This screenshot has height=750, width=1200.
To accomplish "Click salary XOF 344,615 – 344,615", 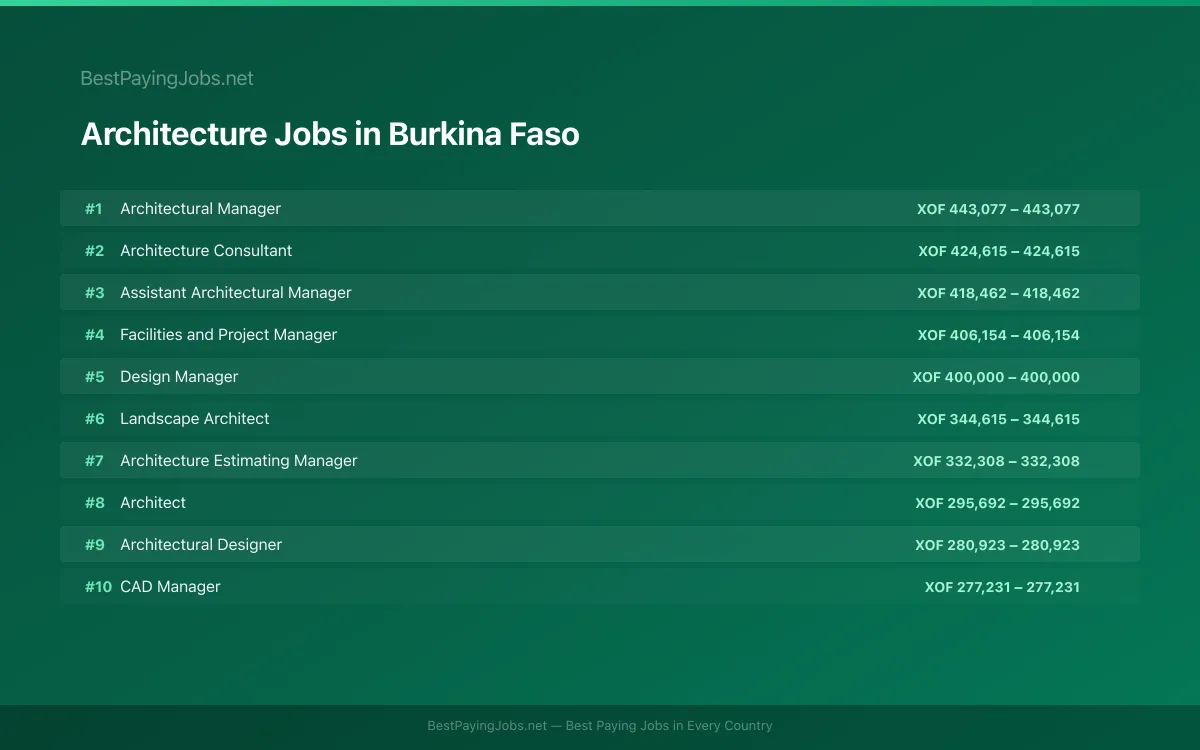I will 998,419.
